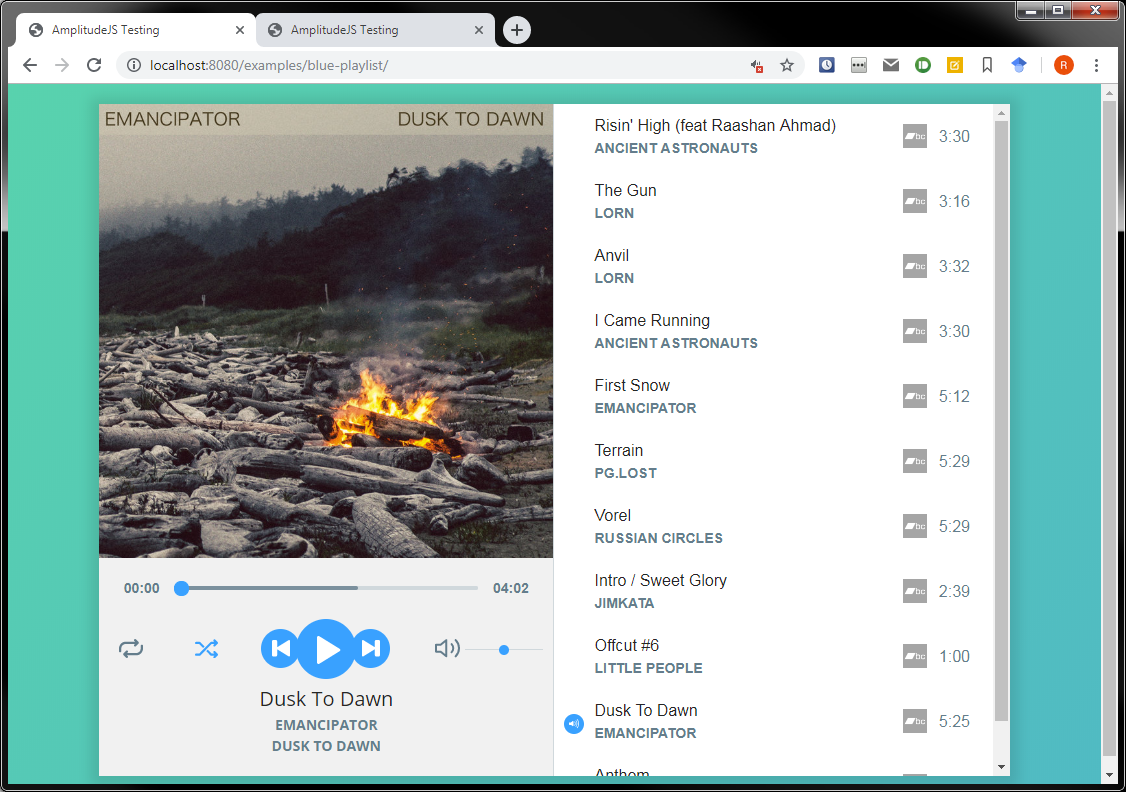Toggle shuffle mode
The image size is (1126, 792).
[206, 648]
